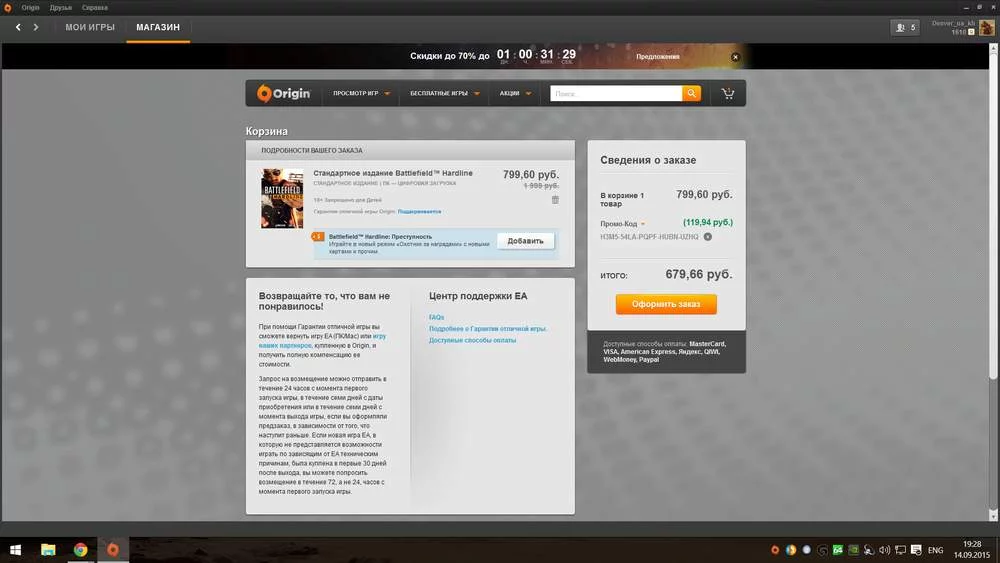Click the Добавить button for Преступность

(x=526, y=241)
